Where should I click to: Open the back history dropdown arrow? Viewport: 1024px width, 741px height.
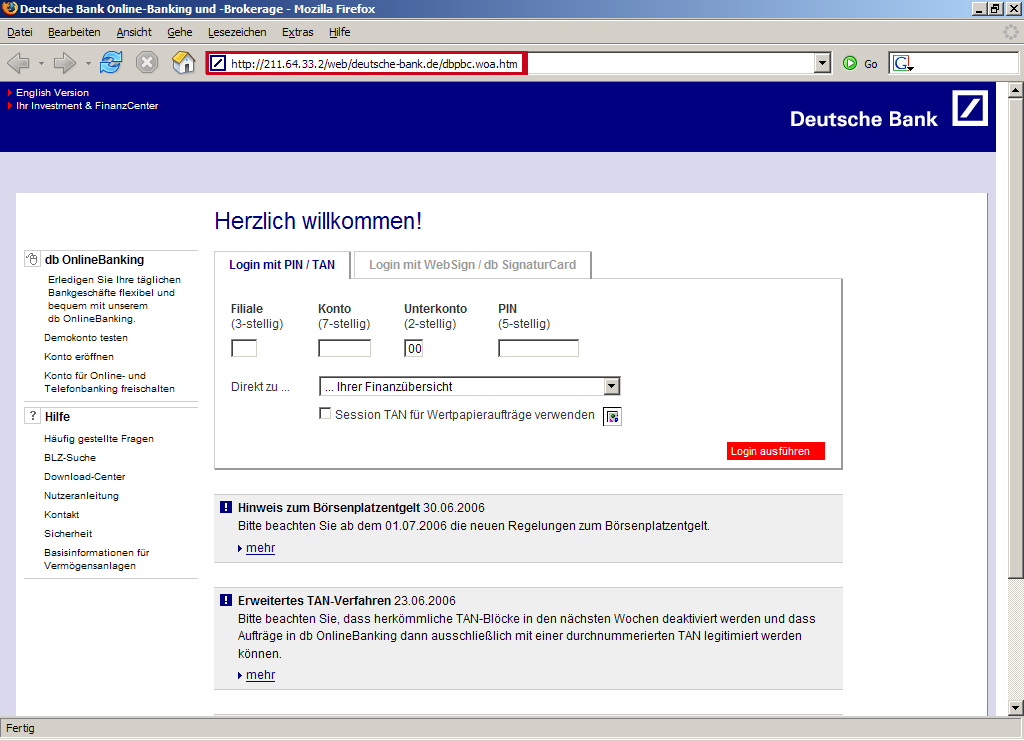point(41,63)
